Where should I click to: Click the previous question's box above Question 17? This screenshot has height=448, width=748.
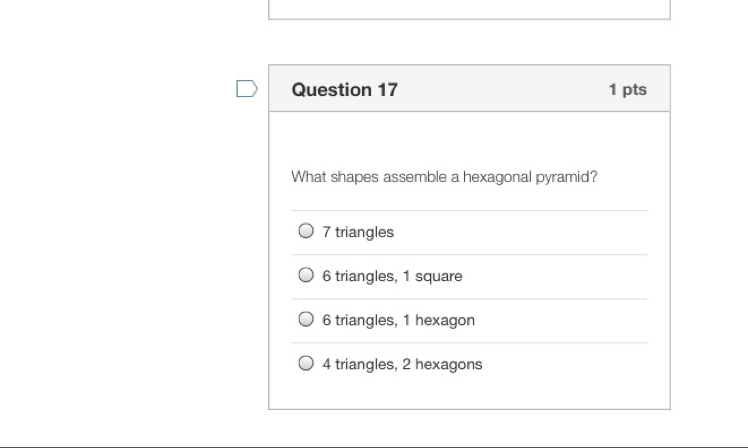point(469,9)
